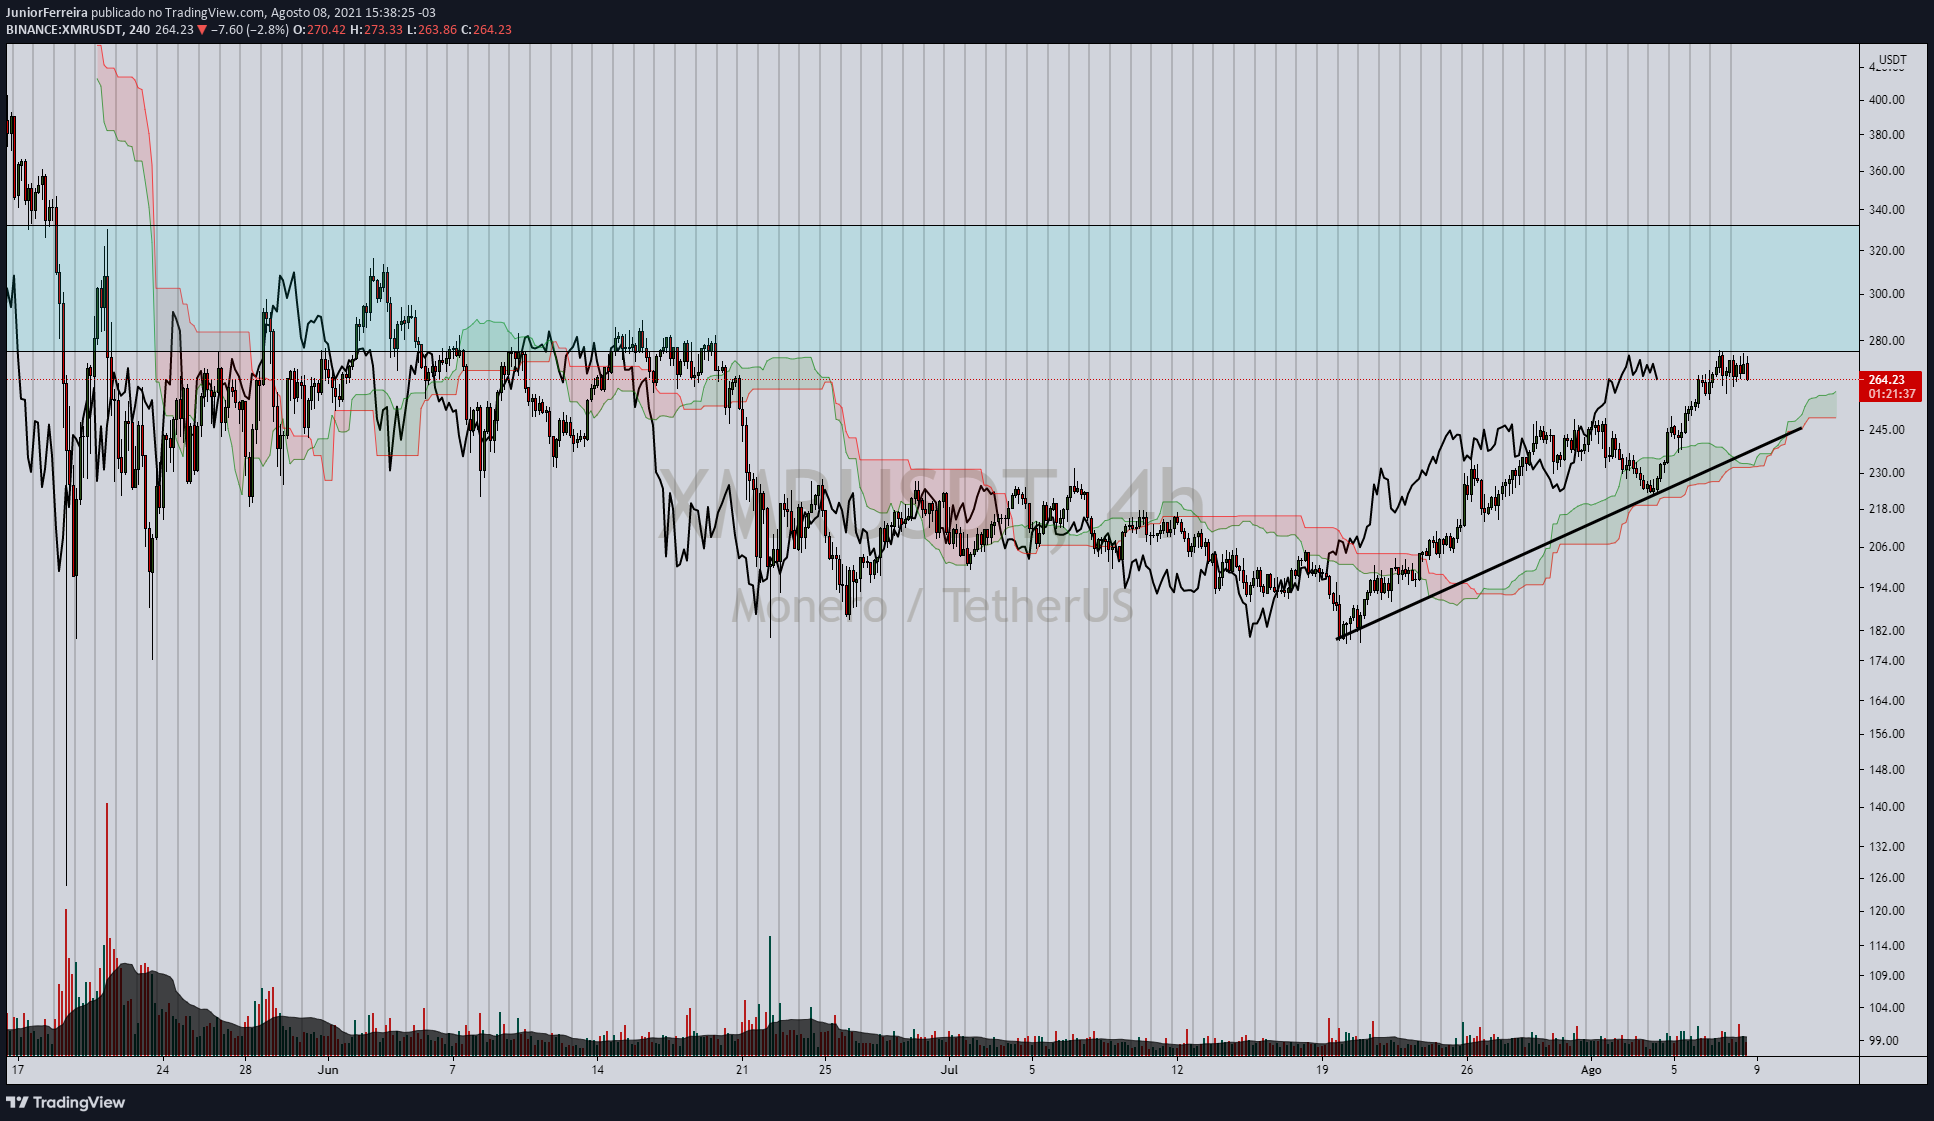Click the low price value L:263.86

point(432,30)
